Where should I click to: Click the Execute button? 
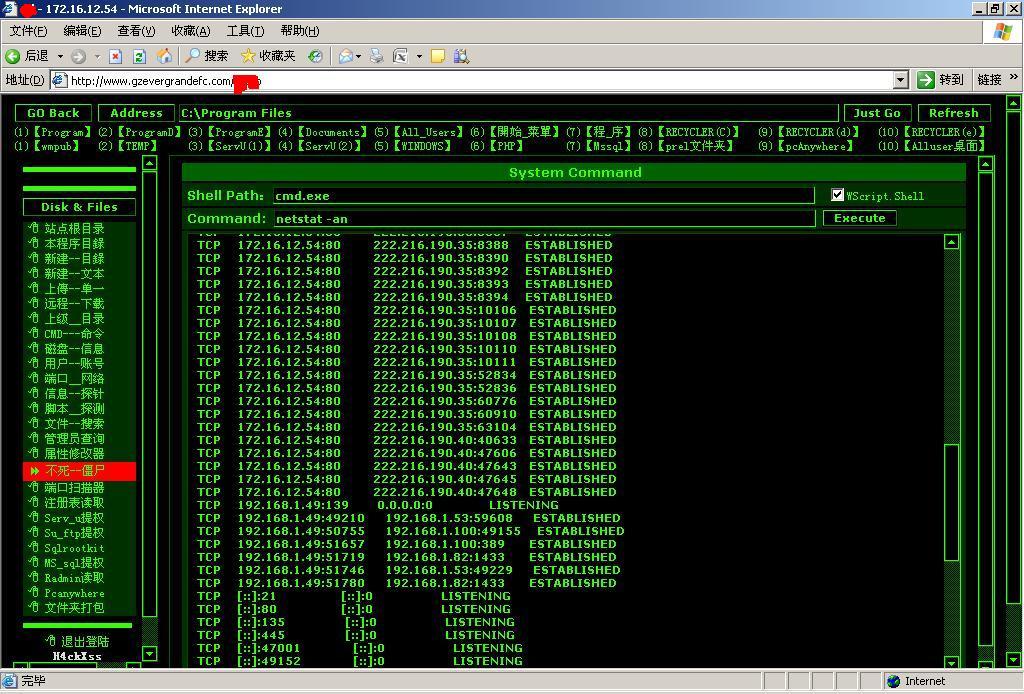pyautogui.click(x=859, y=218)
